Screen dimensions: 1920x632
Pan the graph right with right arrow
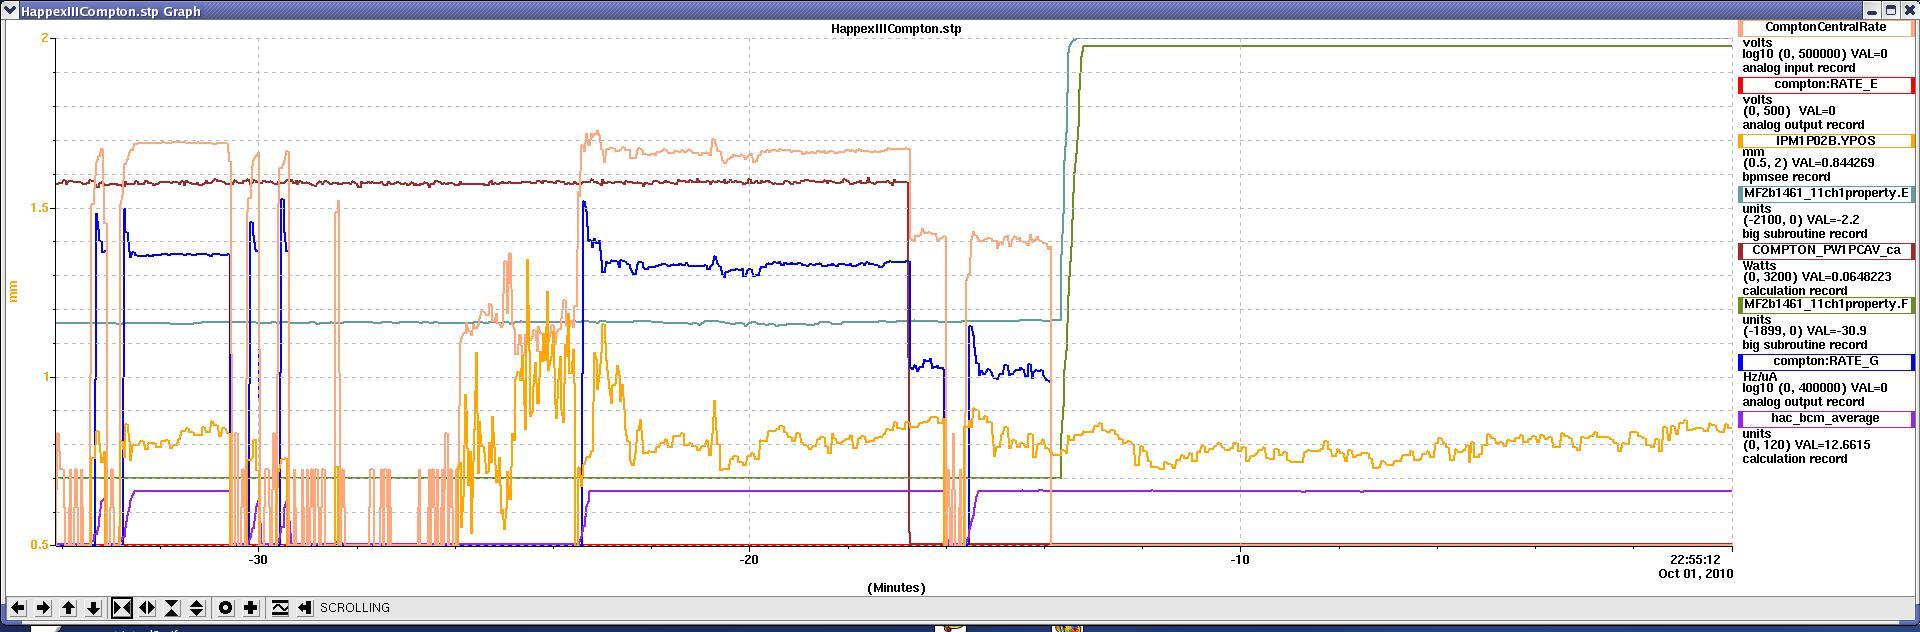point(43,607)
